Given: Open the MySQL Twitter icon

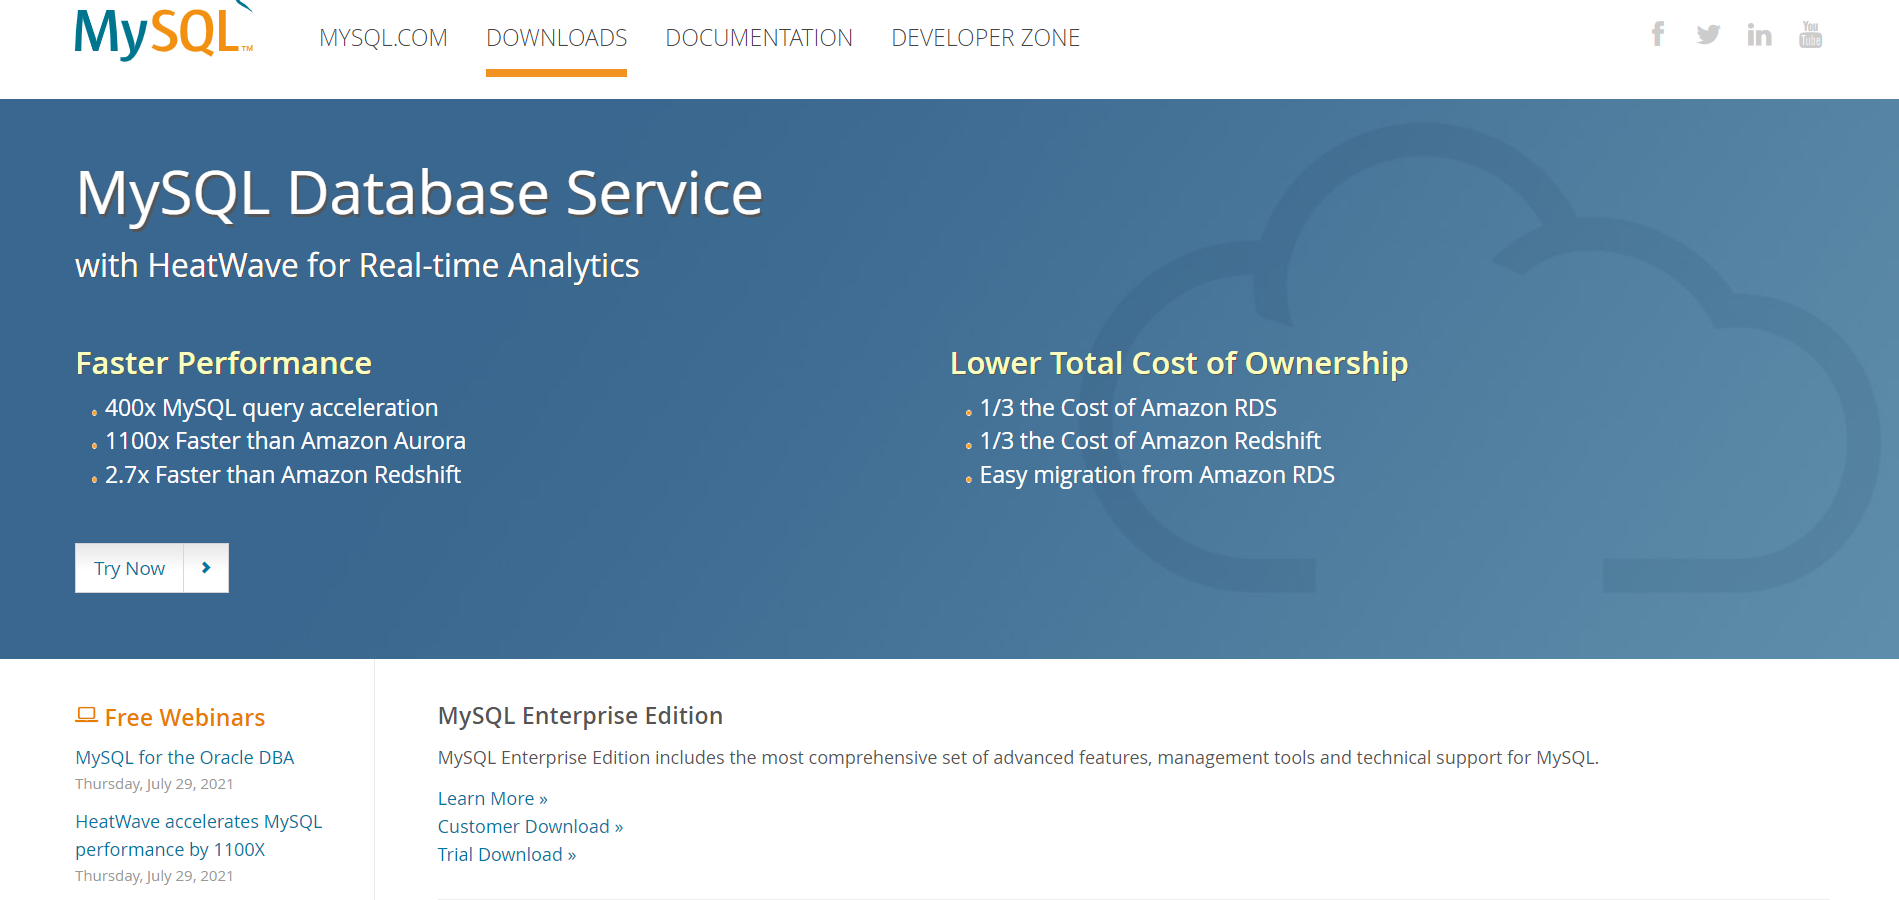Looking at the screenshot, I should 1708,35.
